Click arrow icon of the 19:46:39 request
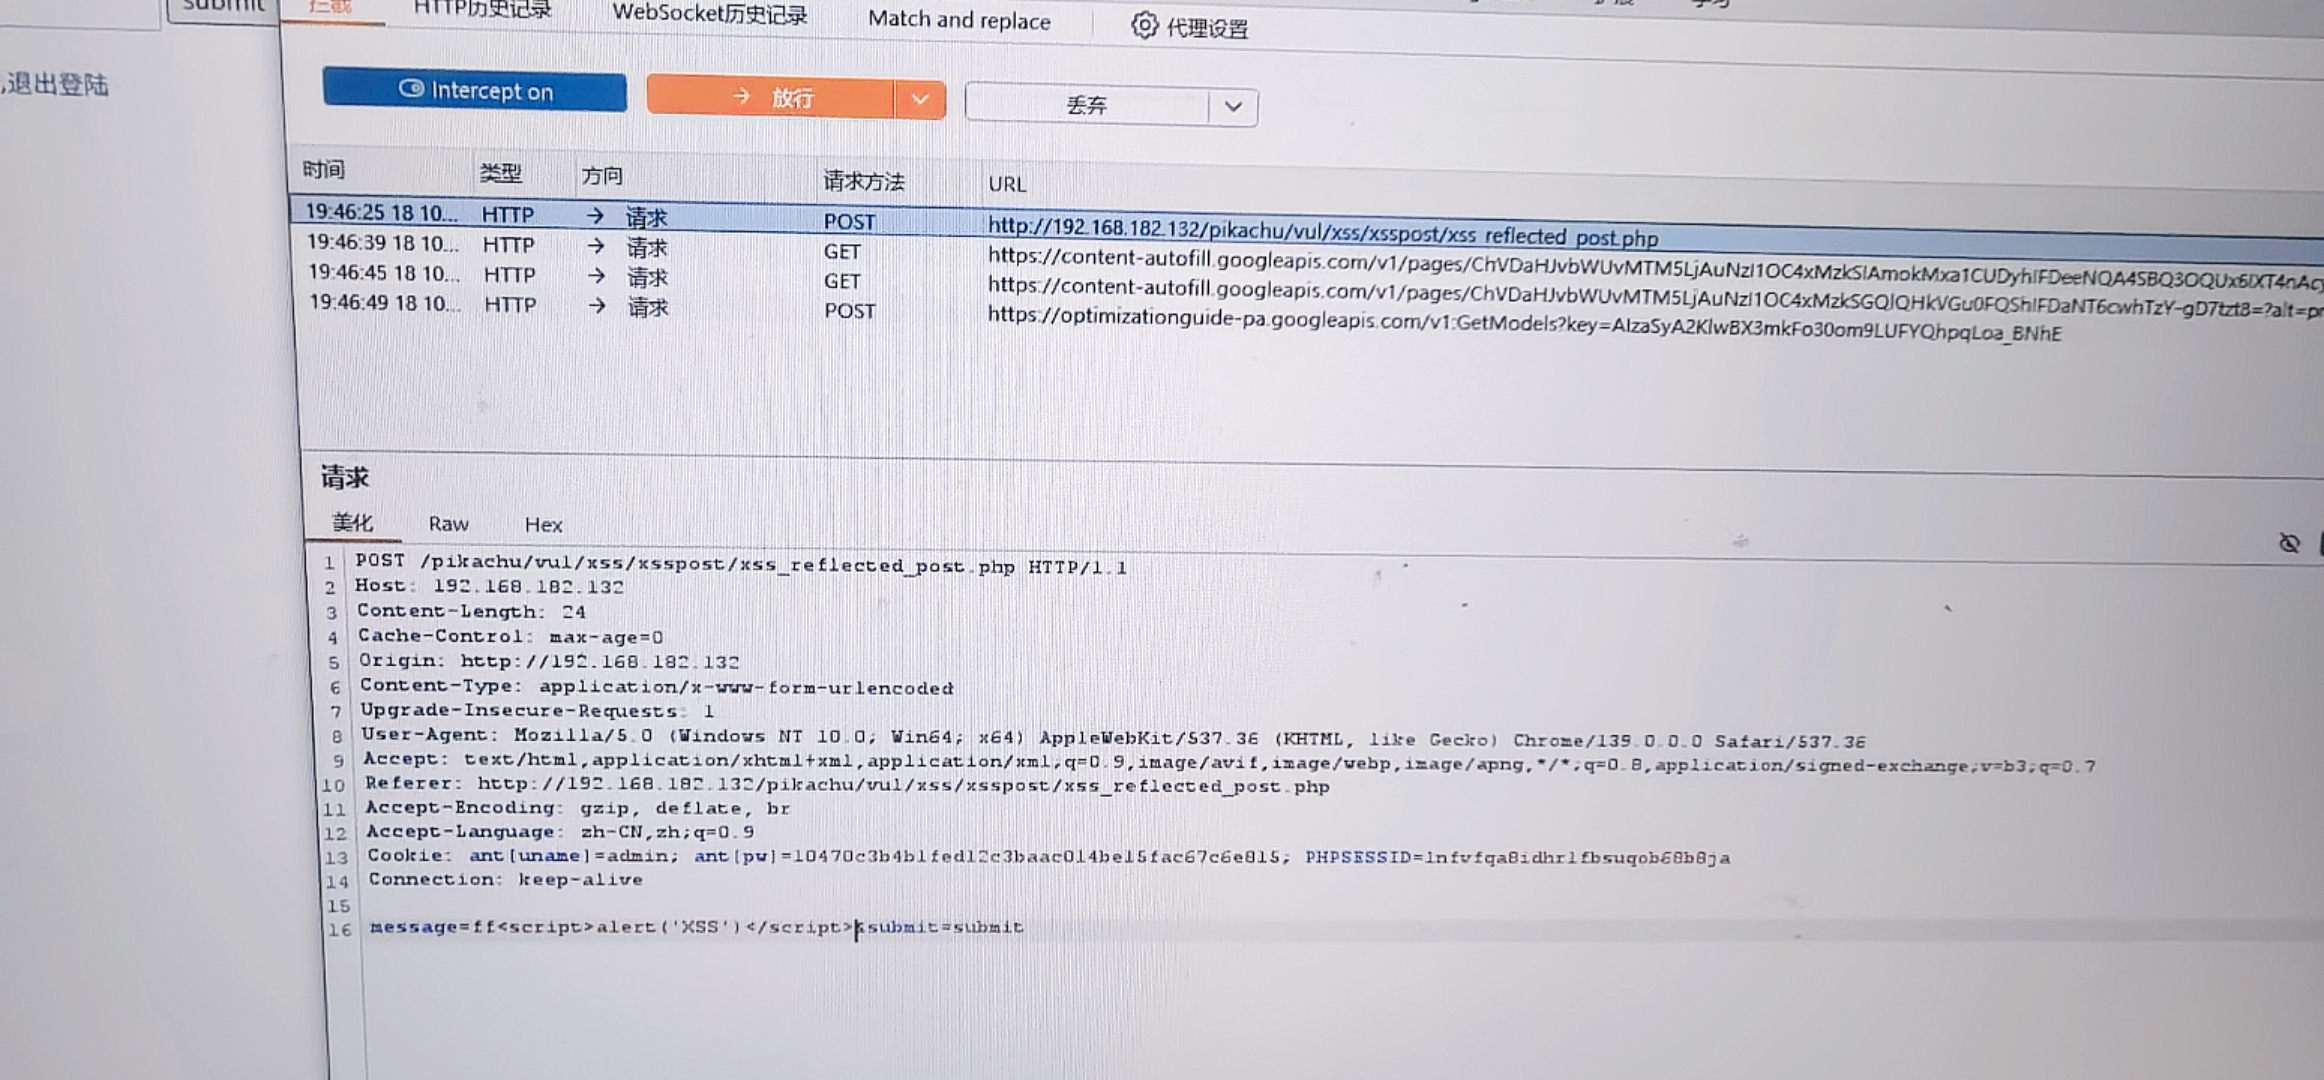The width and height of the screenshot is (2324, 1080). pyautogui.click(x=596, y=245)
